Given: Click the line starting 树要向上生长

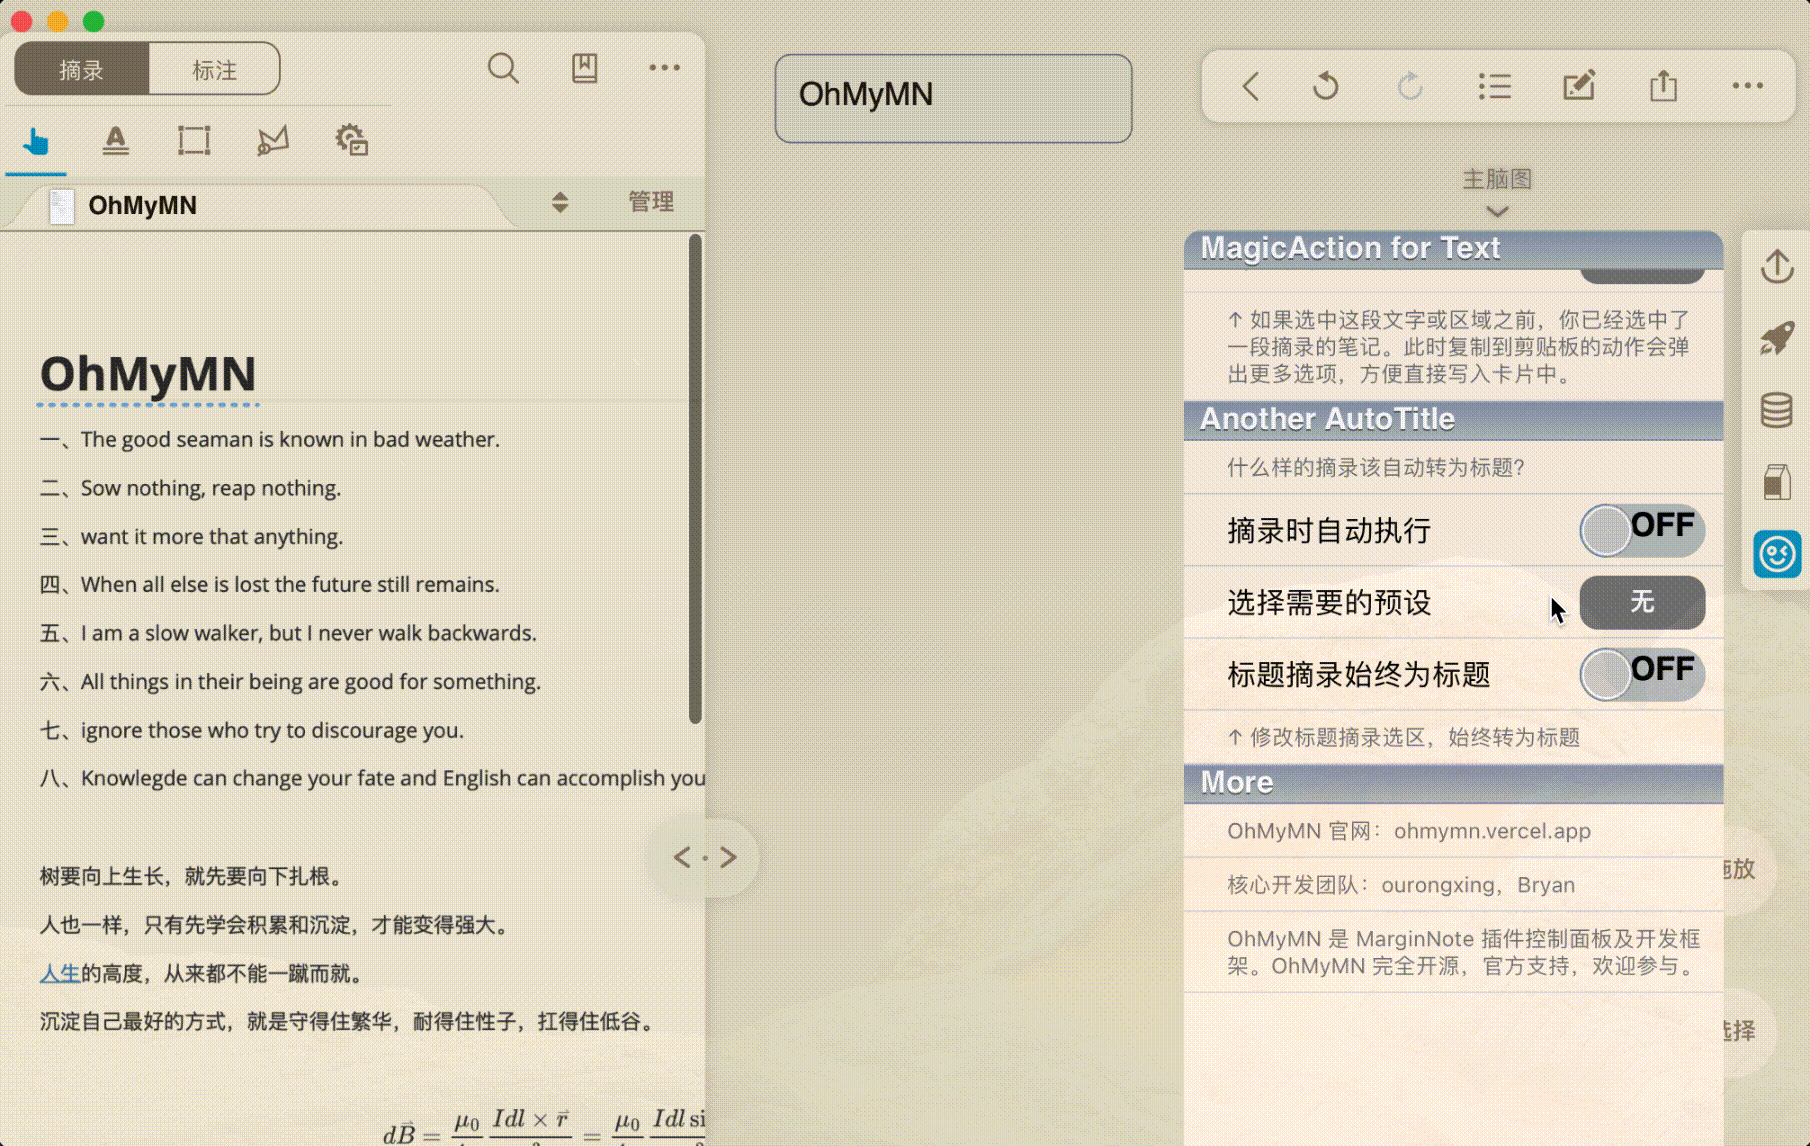Looking at the screenshot, I should point(195,876).
